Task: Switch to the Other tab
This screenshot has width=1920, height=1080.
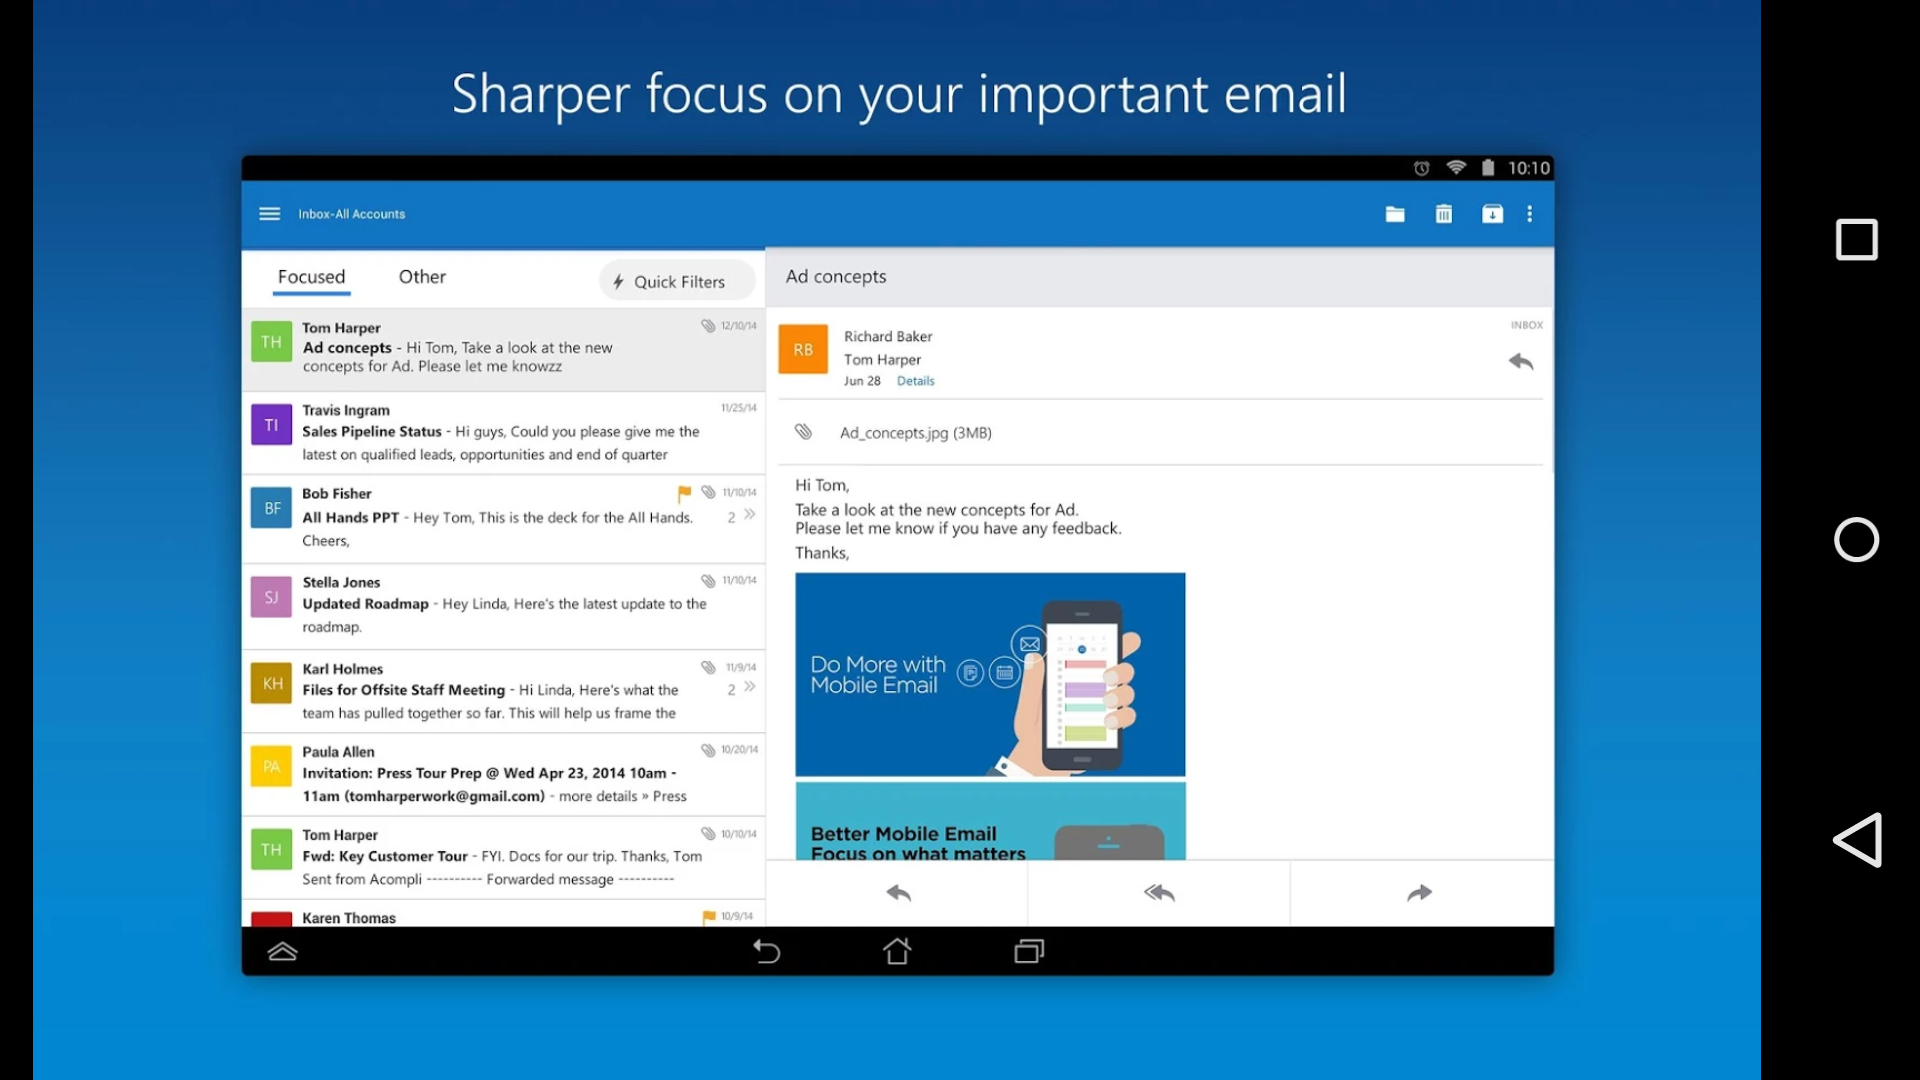Action: (x=422, y=277)
